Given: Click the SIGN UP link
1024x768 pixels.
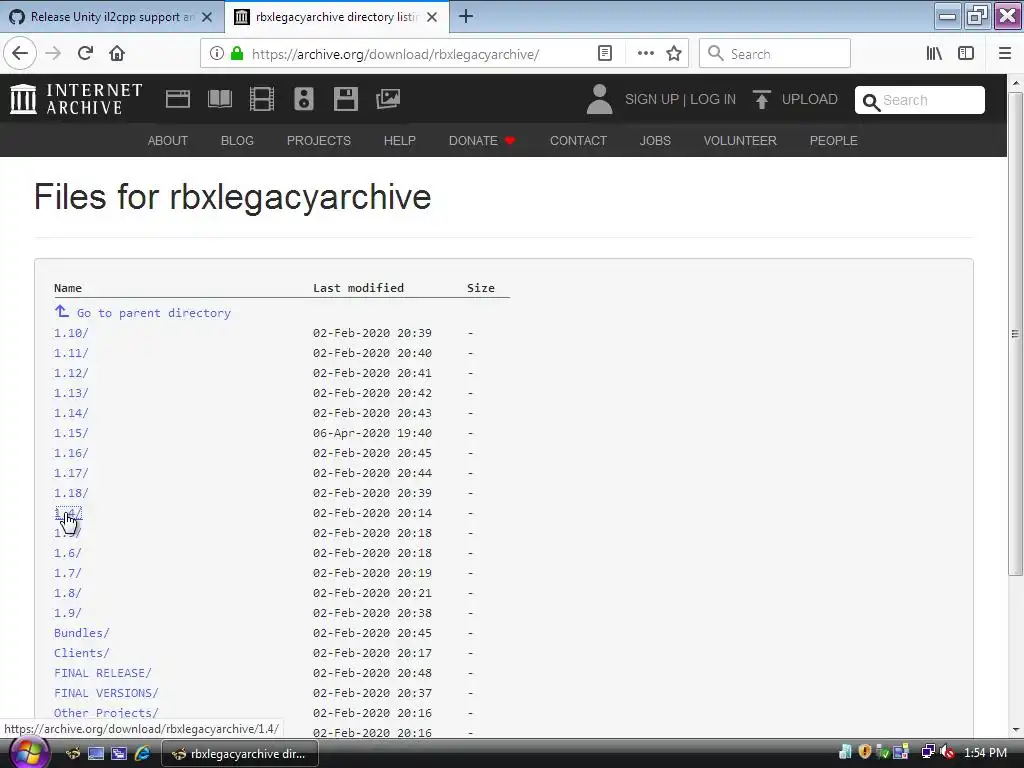Looking at the screenshot, I should [x=652, y=99].
